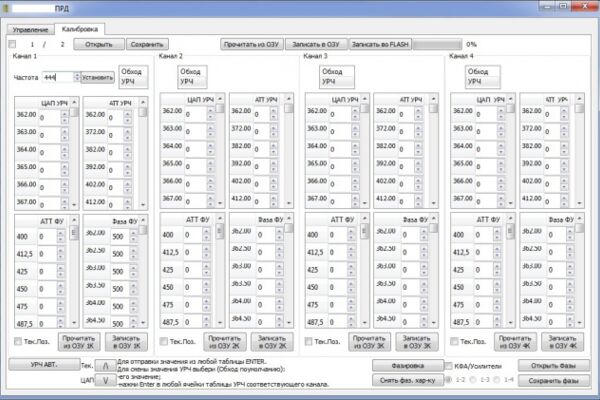Click the Открыть фазы button
The height and width of the screenshot is (400, 600).
pos(553,366)
